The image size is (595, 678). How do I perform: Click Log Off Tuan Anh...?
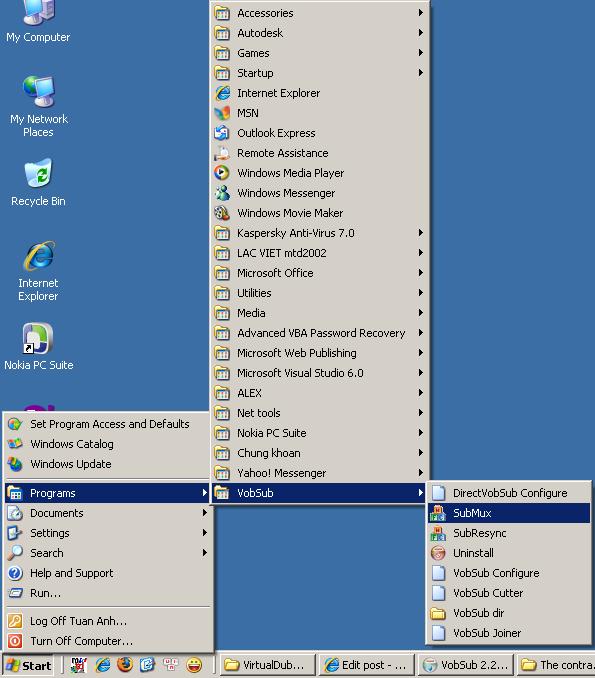pos(108,621)
